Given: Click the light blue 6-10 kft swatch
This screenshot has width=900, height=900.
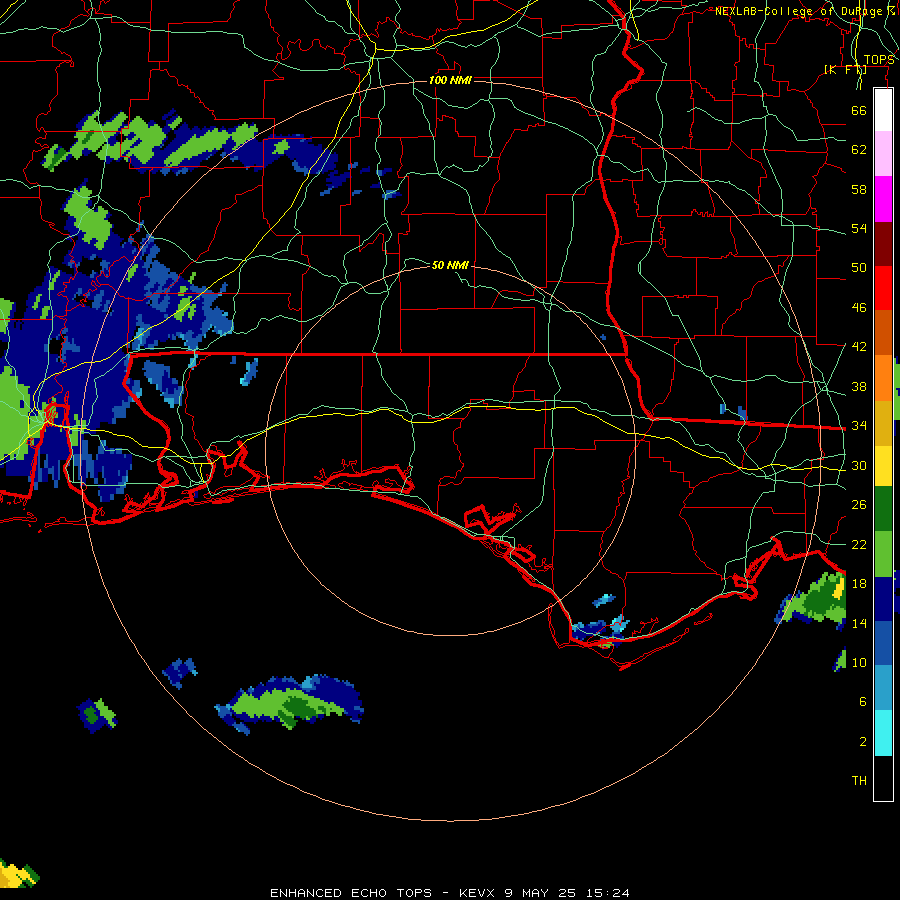Looking at the screenshot, I should [x=883, y=688].
